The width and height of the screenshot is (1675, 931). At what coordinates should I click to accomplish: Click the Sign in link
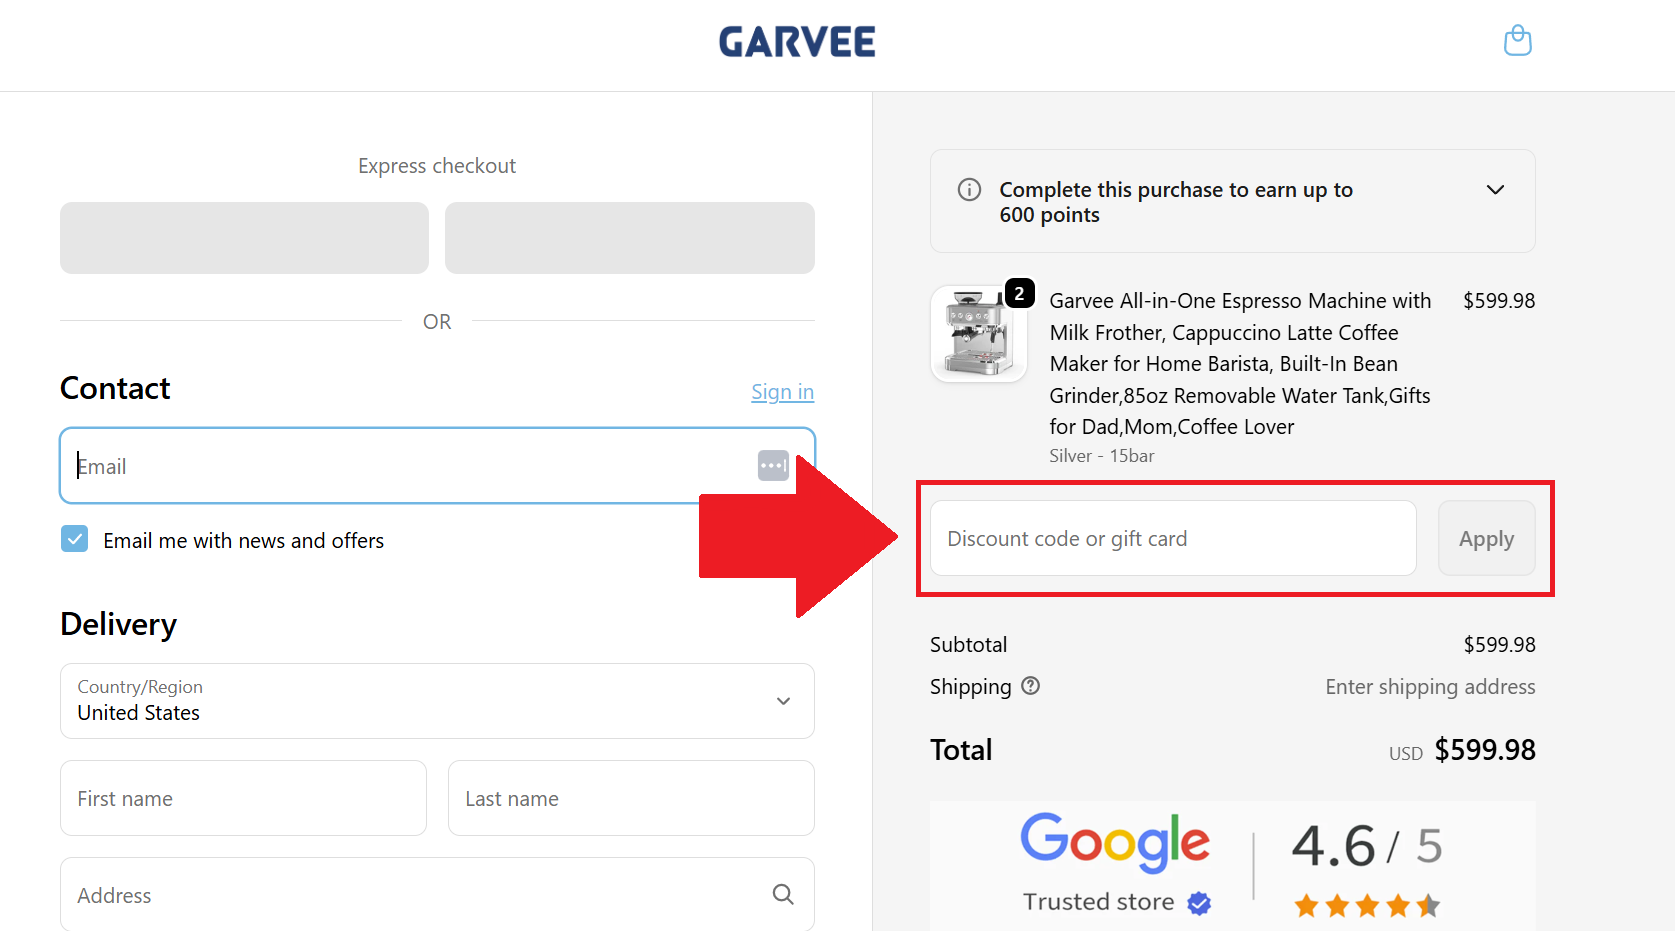tap(782, 392)
